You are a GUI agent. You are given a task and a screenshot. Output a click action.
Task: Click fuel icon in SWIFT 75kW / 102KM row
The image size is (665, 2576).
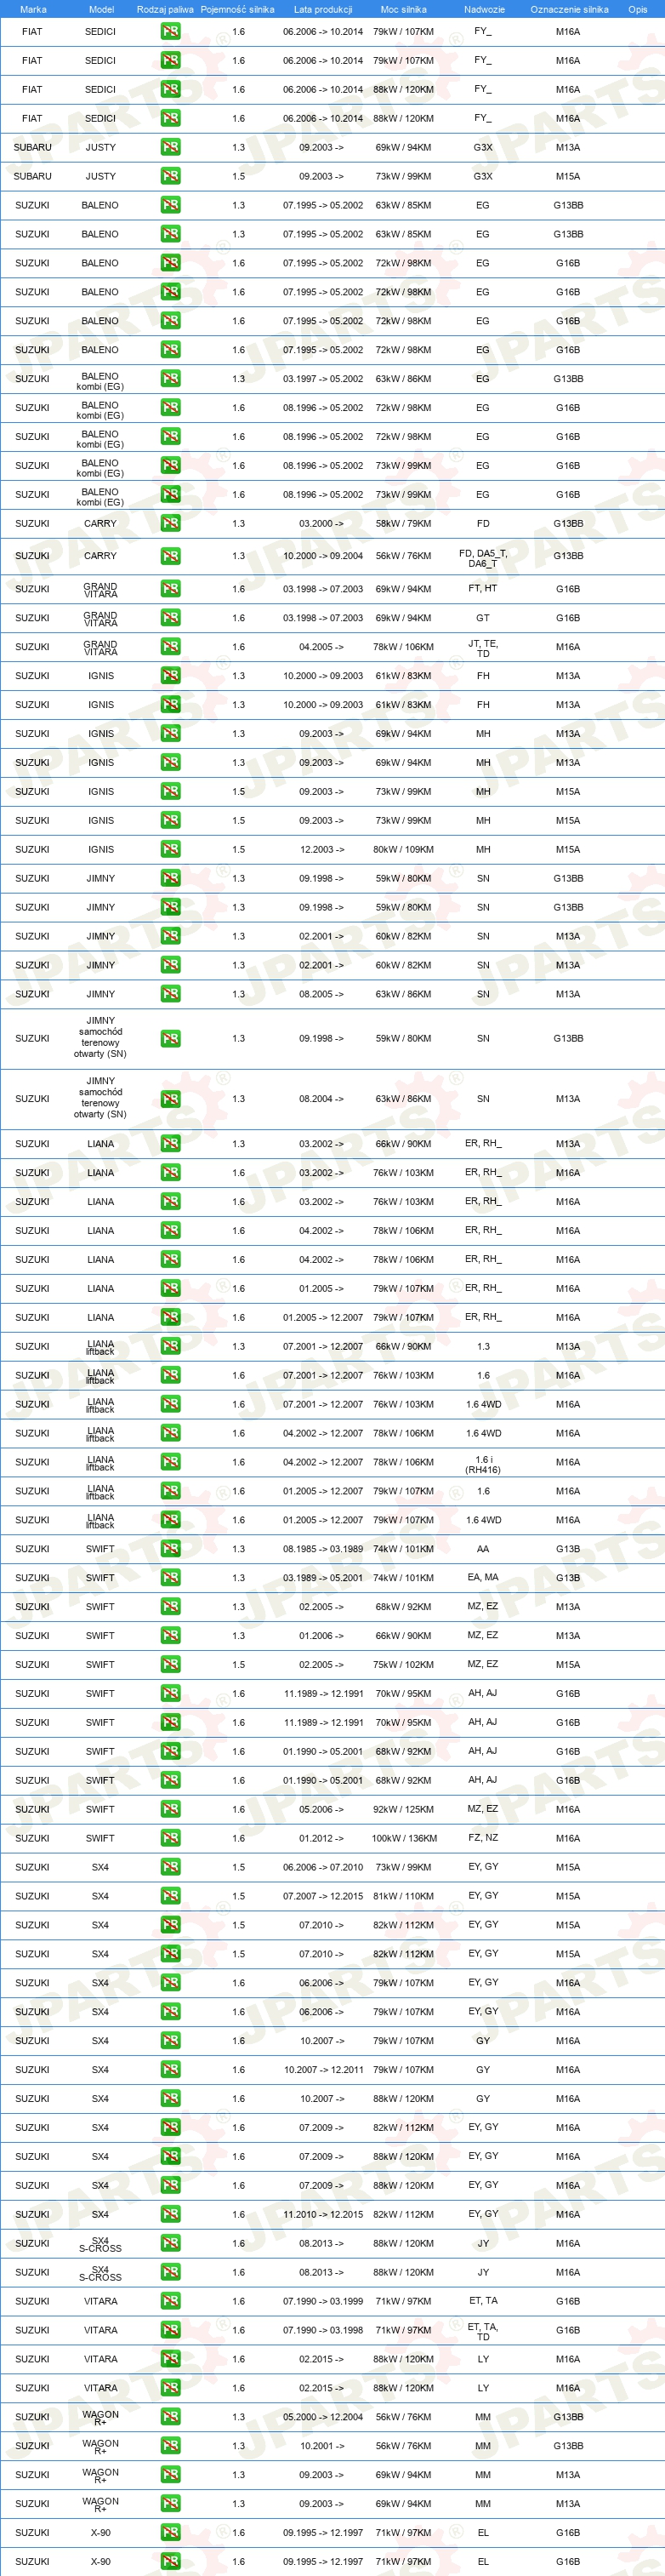click(170, 1665)
